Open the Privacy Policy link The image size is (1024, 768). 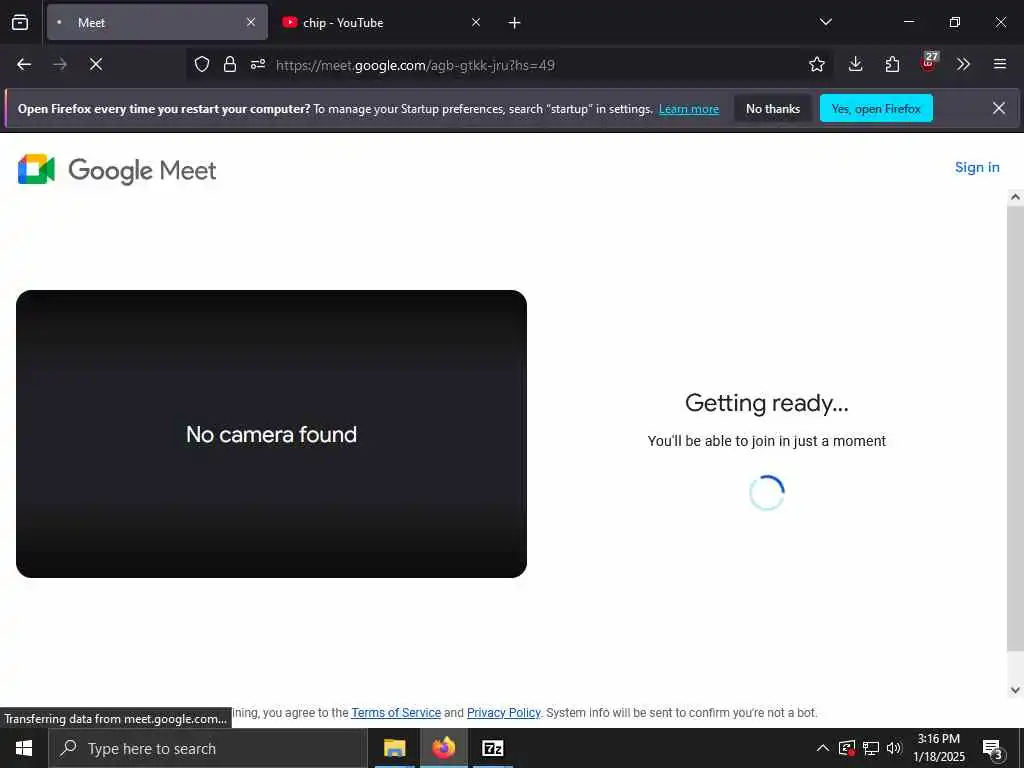pos(504,712)
